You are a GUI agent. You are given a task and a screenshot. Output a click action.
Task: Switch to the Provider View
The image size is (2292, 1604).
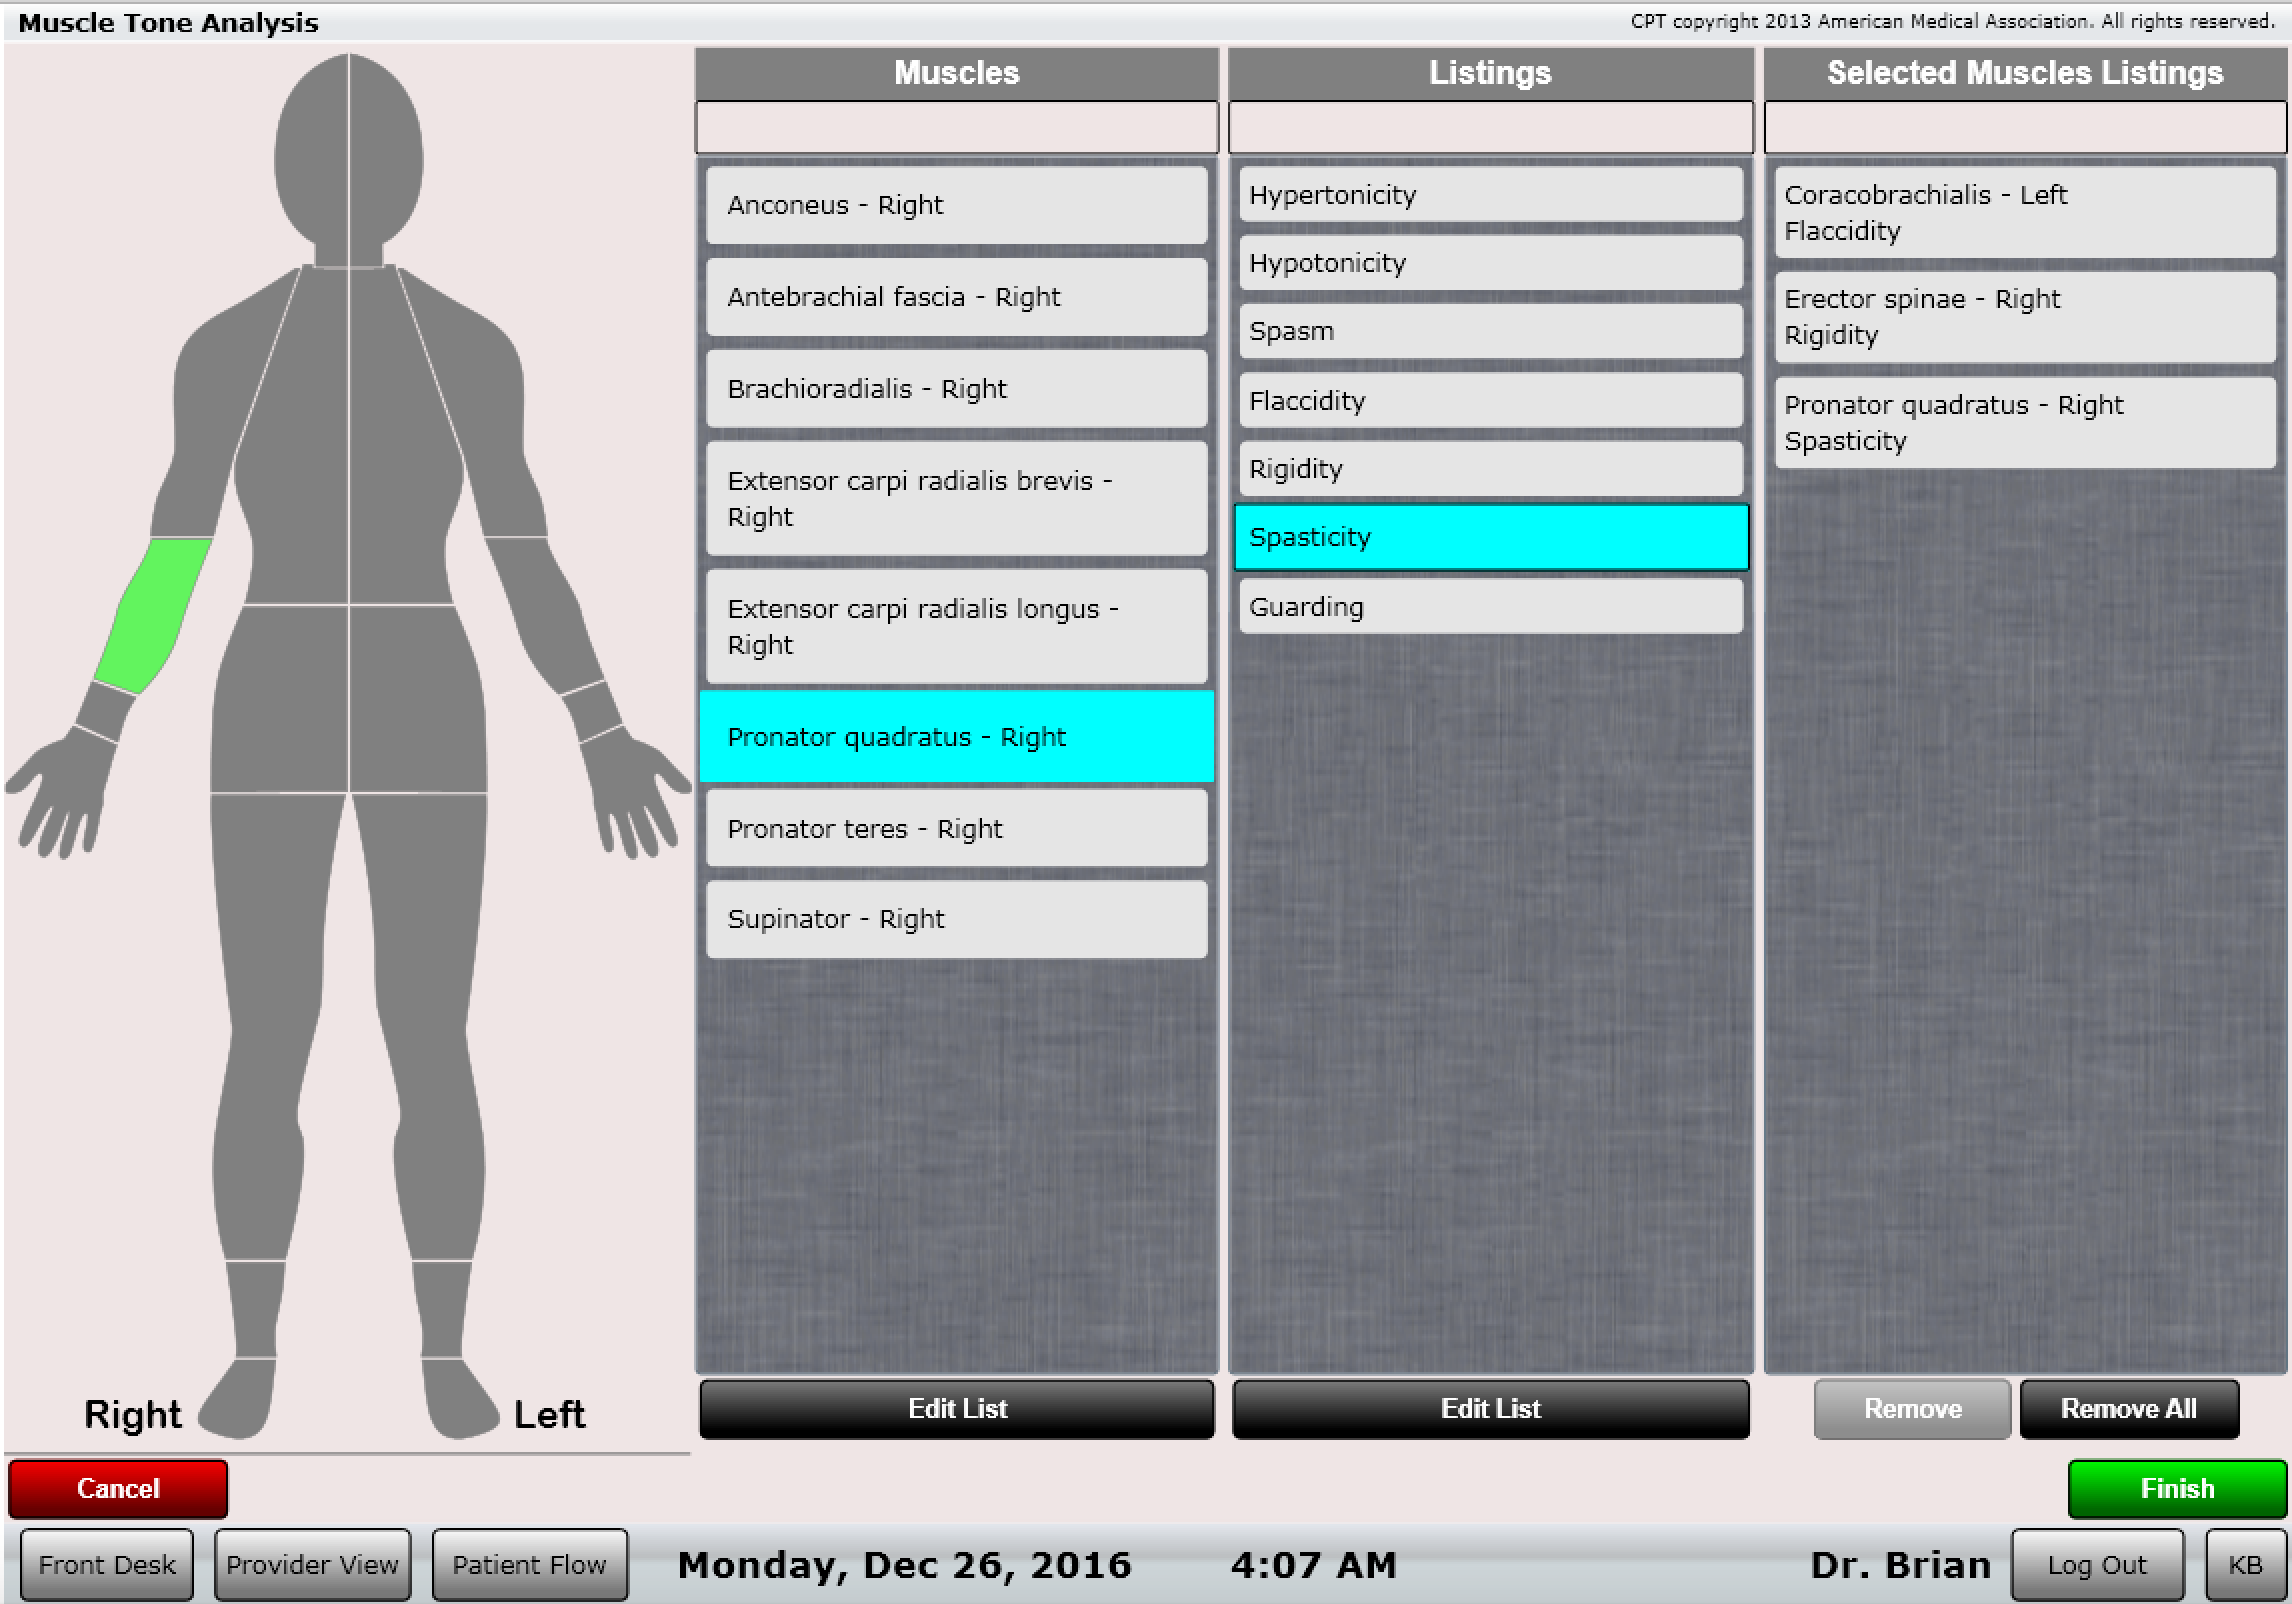[x=311, y=1563]
